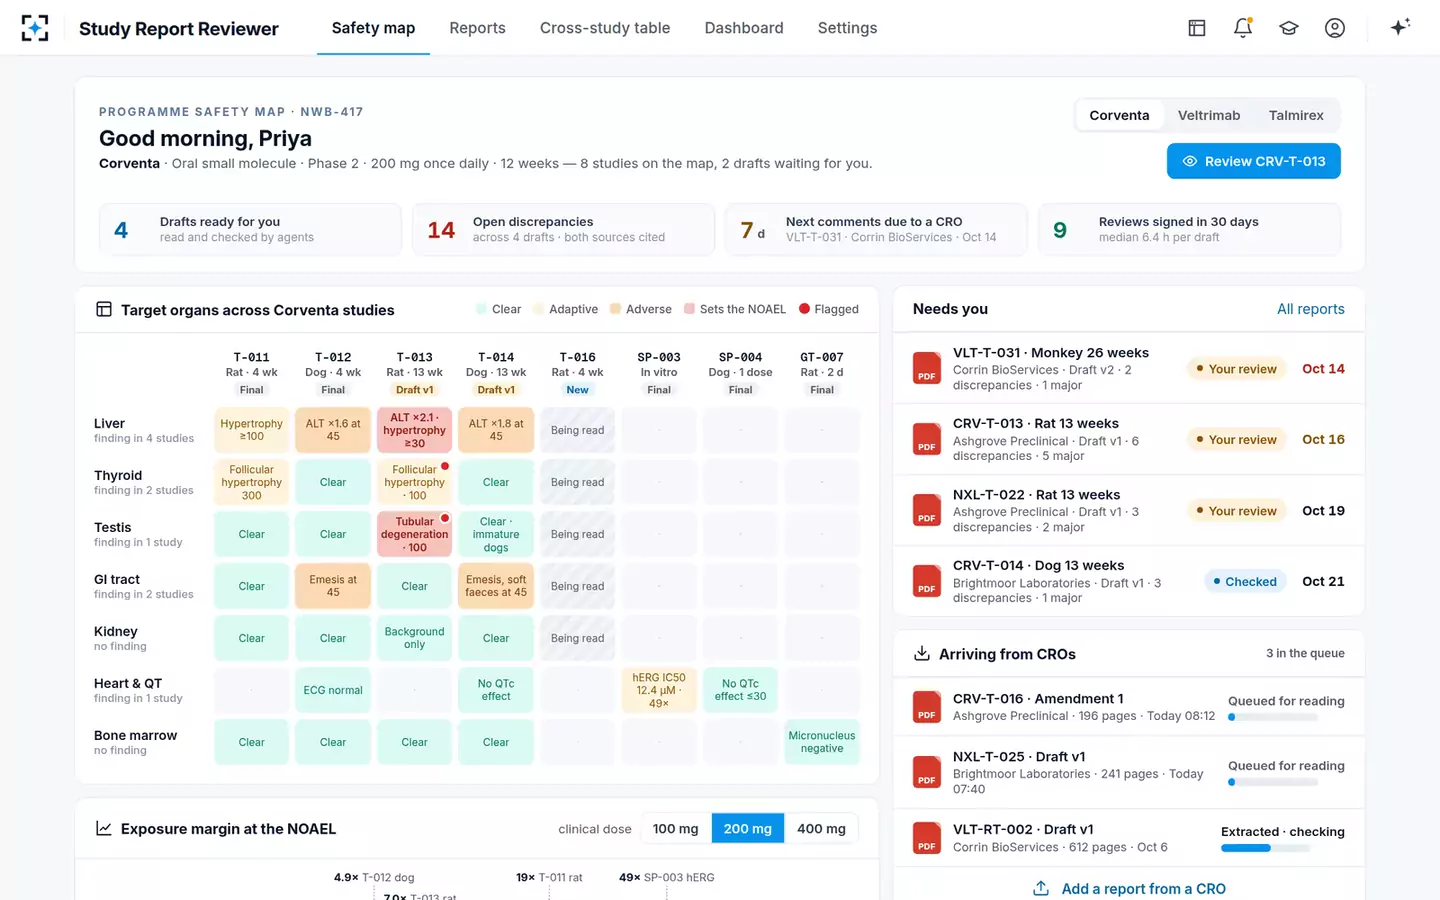The height and width of the screenshot is (900, 1440).
Task: Open the notifications bell
Action: tap(1243, 28)
